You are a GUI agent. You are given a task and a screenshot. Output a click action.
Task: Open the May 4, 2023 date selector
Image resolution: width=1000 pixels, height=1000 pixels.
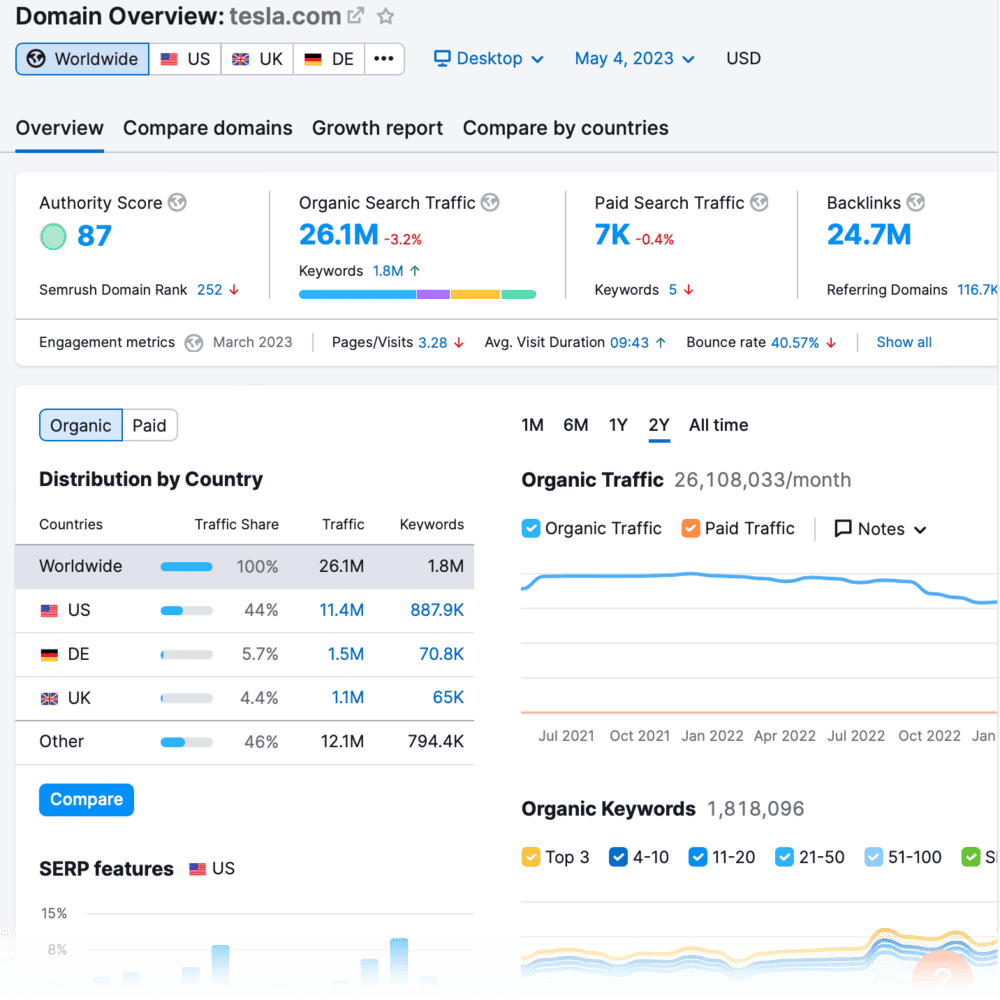click(632, 58)
